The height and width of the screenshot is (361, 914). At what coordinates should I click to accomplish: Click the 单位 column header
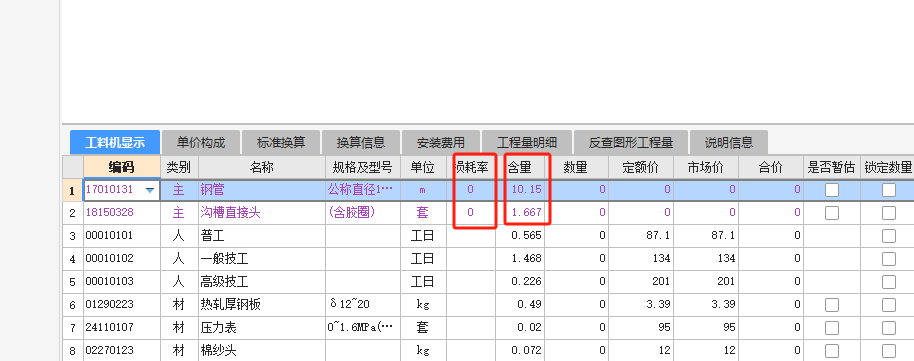click(x=423, y=167)
